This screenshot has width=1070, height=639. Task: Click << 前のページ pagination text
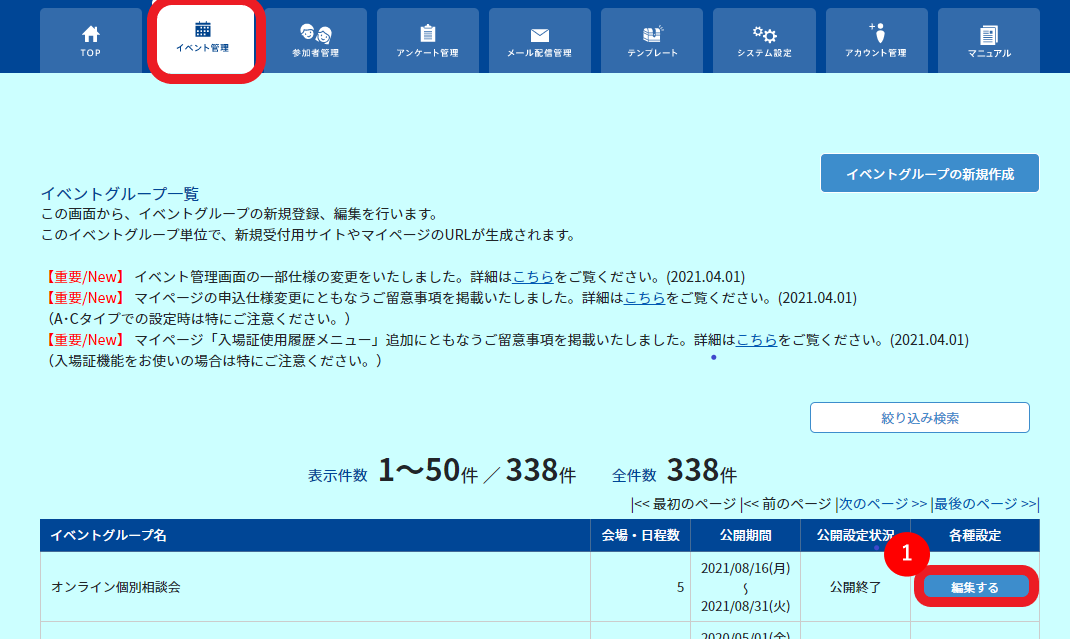click(787, 504)
